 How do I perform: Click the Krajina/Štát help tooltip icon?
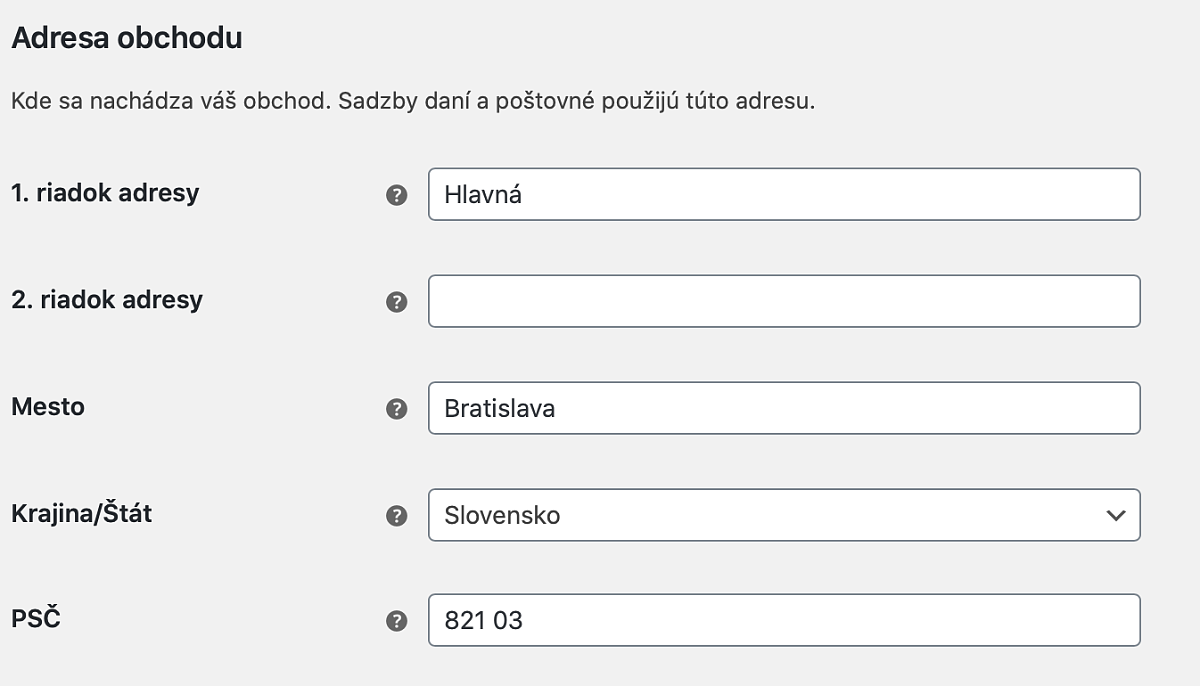(x=397, y=516)
